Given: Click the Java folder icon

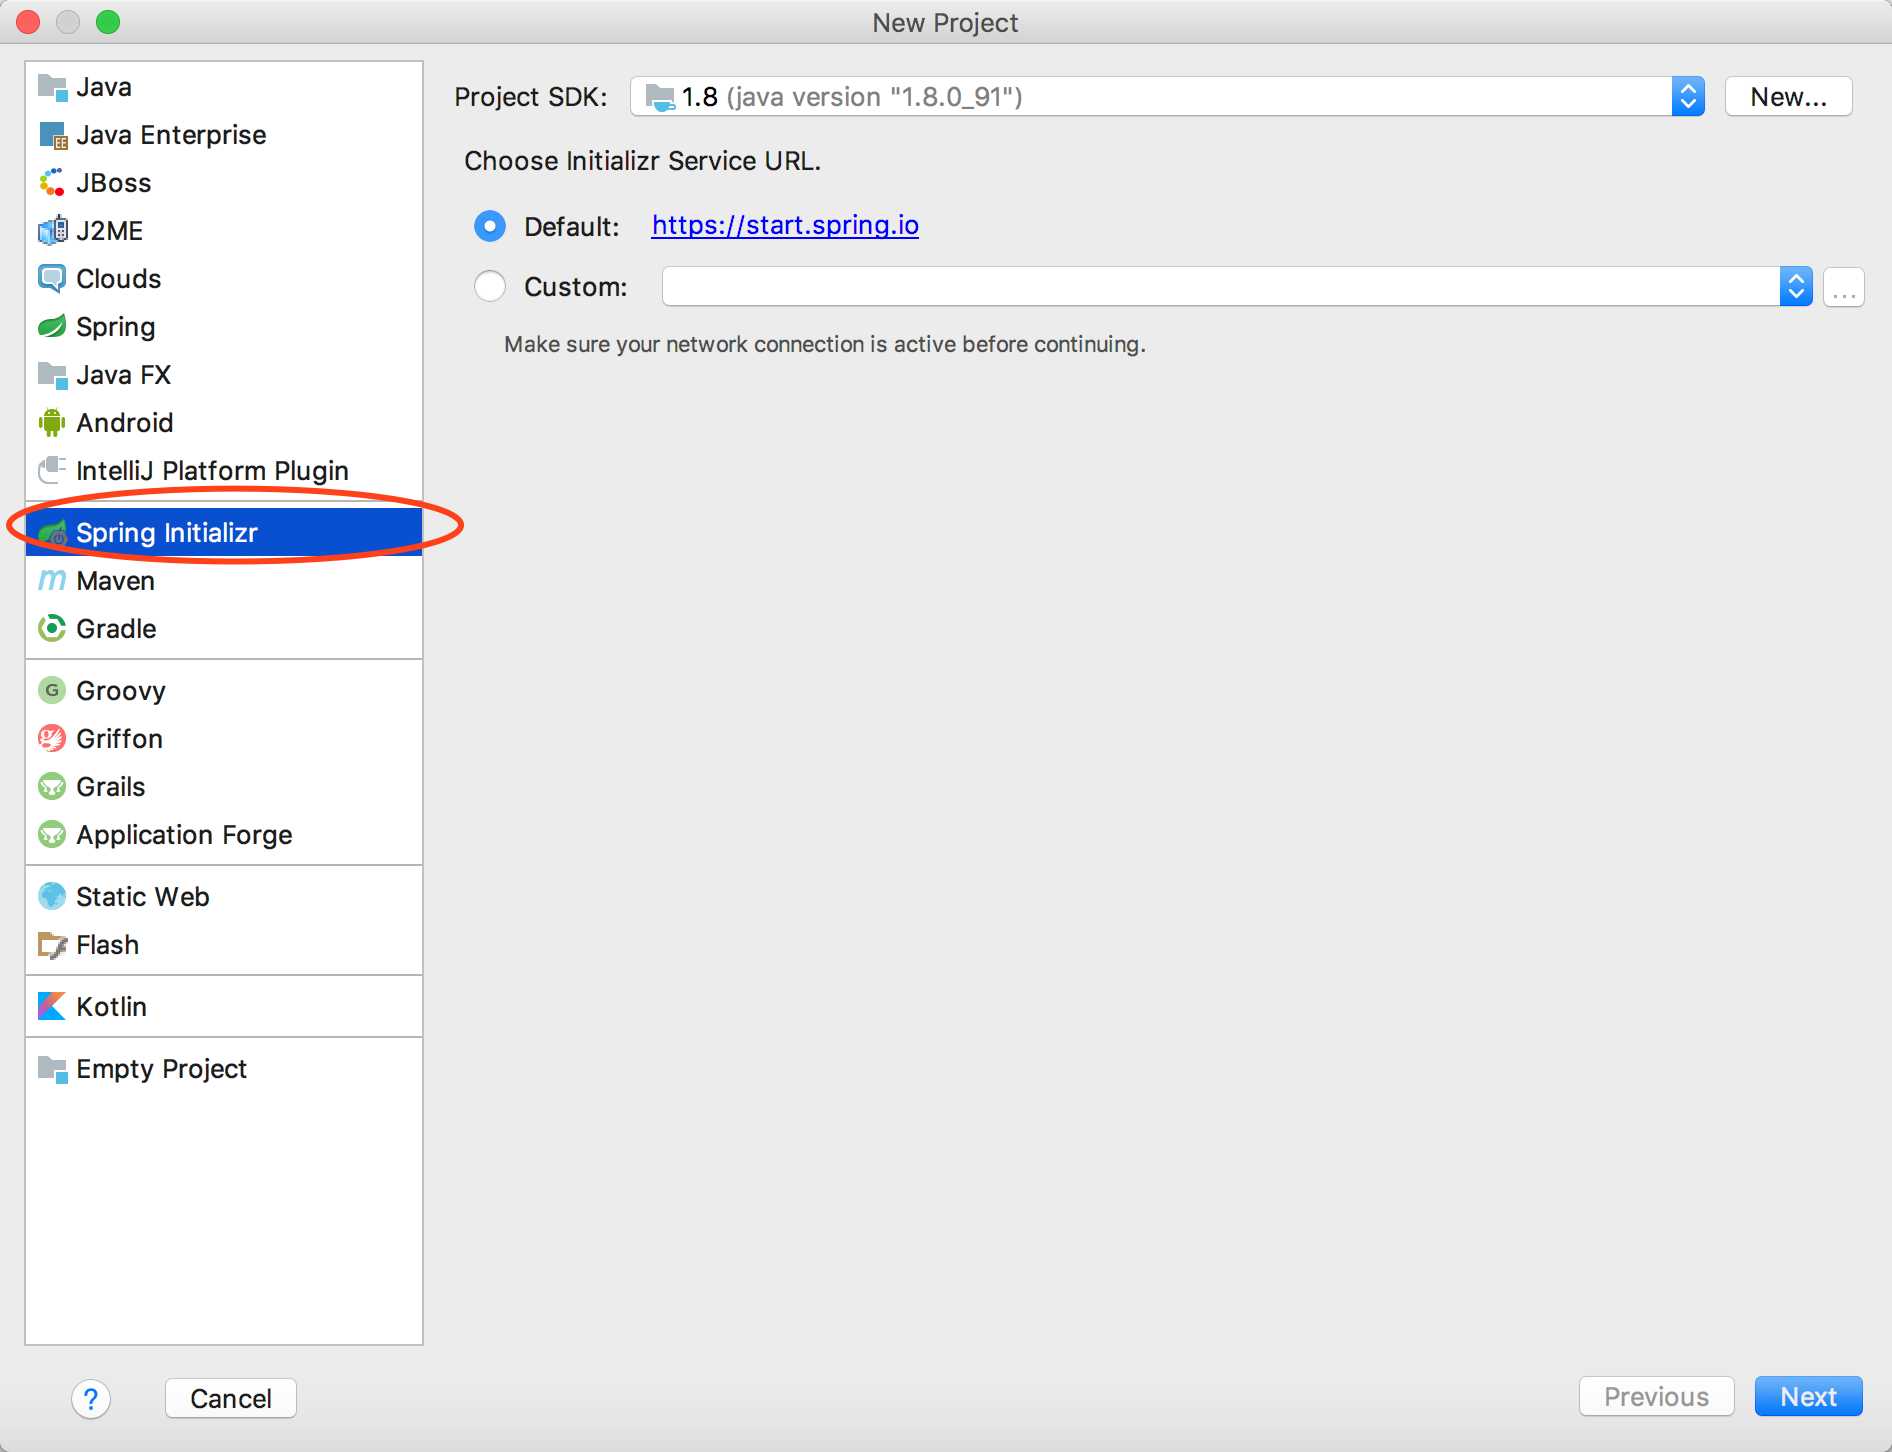Looking at the screenshot, I should 52,87.
